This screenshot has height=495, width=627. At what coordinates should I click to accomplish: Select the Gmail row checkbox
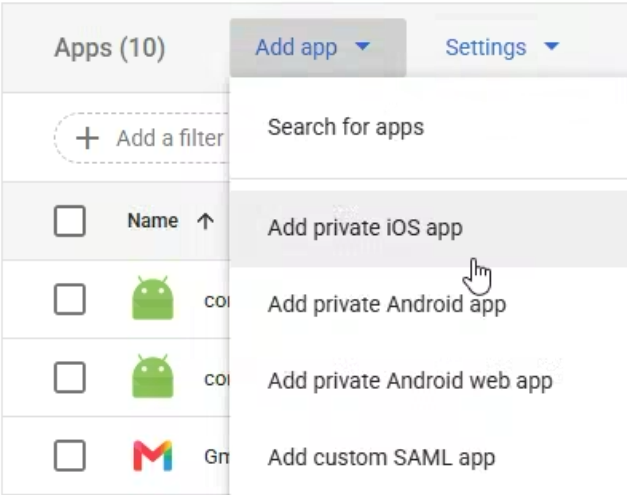pyautogui.click(x=70, y=455)
